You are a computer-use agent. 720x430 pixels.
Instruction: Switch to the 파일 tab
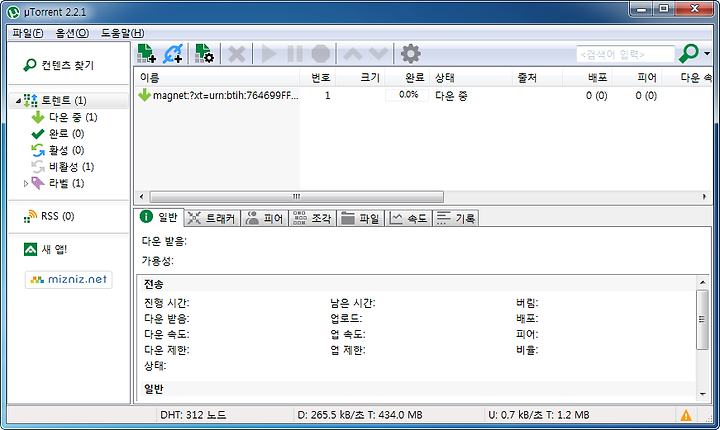(360, 219)
